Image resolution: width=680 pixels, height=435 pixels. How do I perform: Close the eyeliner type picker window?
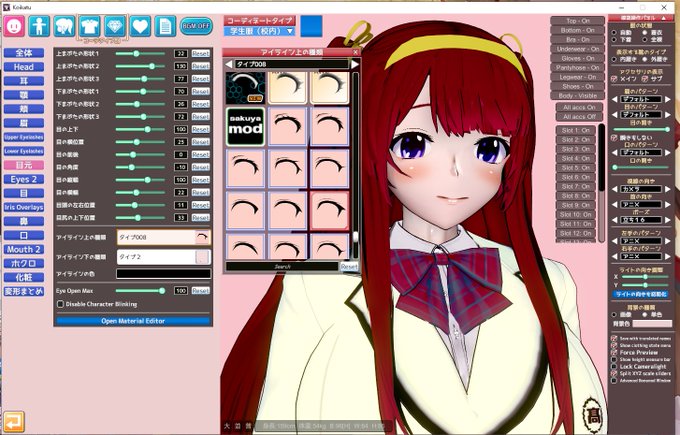point(355,52)
